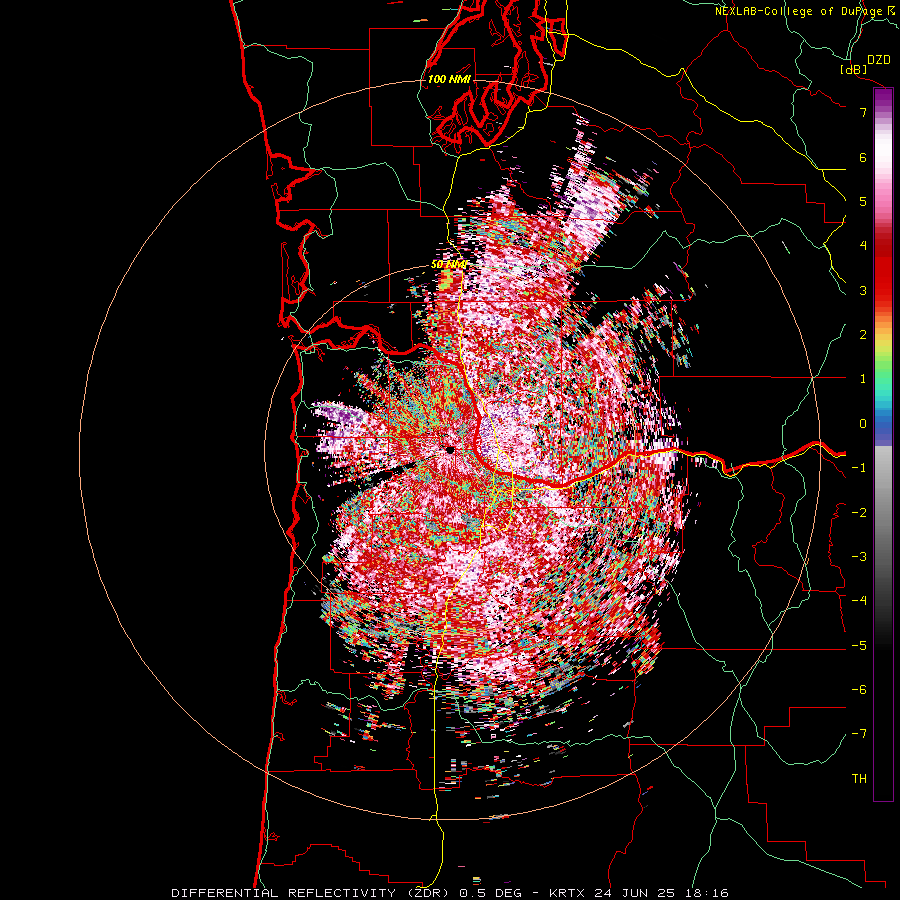900x900 pixels.
Task: Select the 4 dB scale value
Action: tap(863, 246)
